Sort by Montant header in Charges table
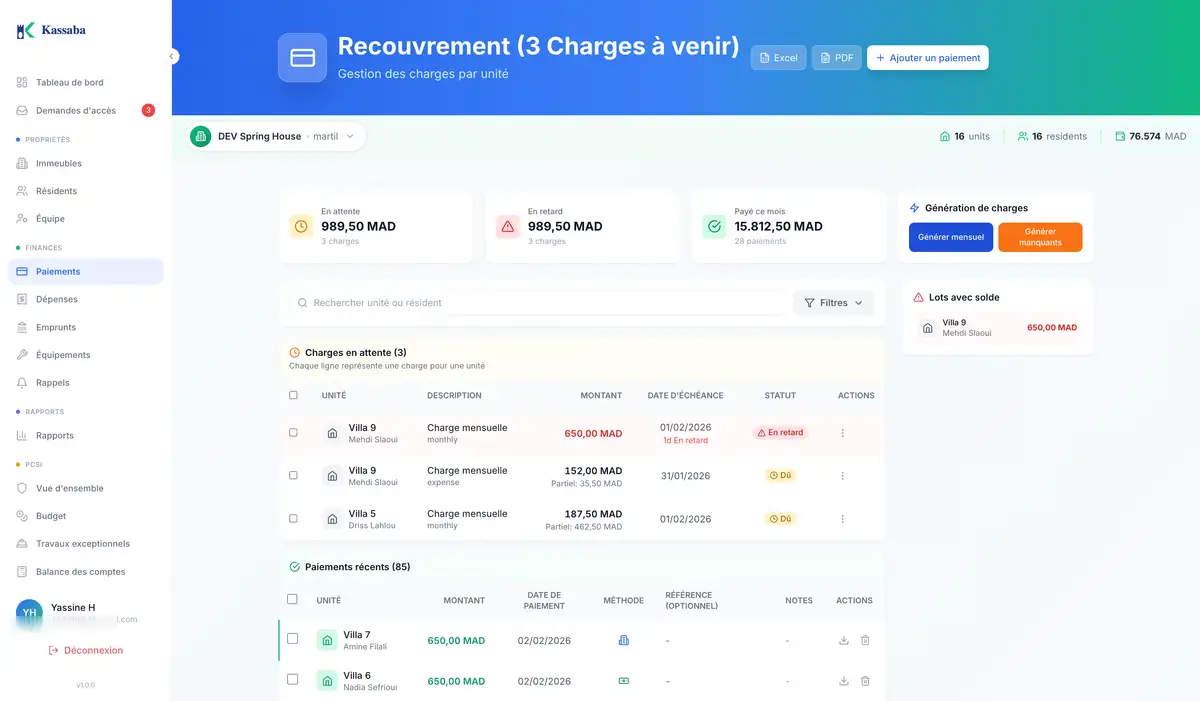 tap(601, 395)
